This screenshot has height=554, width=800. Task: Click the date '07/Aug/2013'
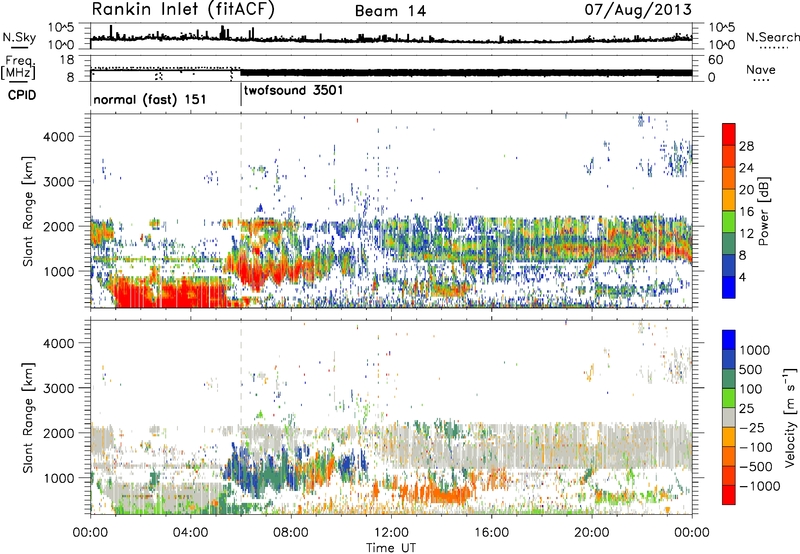638,9
